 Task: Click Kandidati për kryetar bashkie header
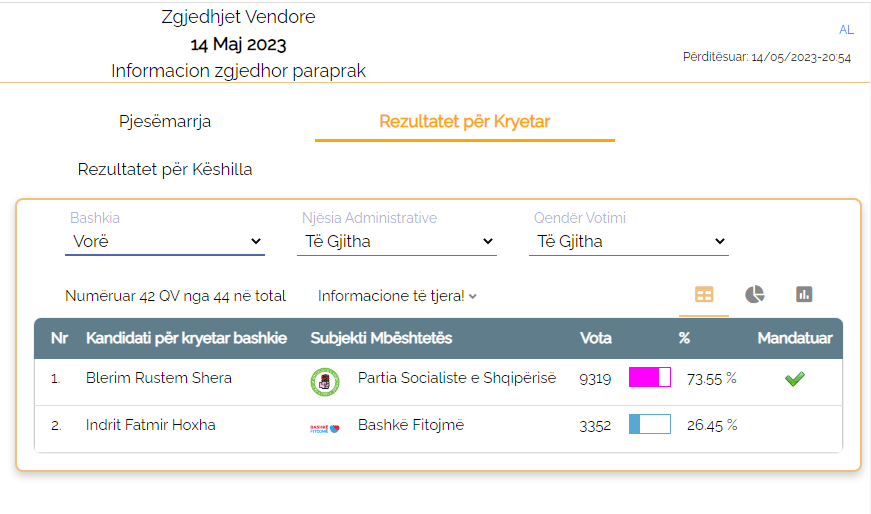coord(186,338)
